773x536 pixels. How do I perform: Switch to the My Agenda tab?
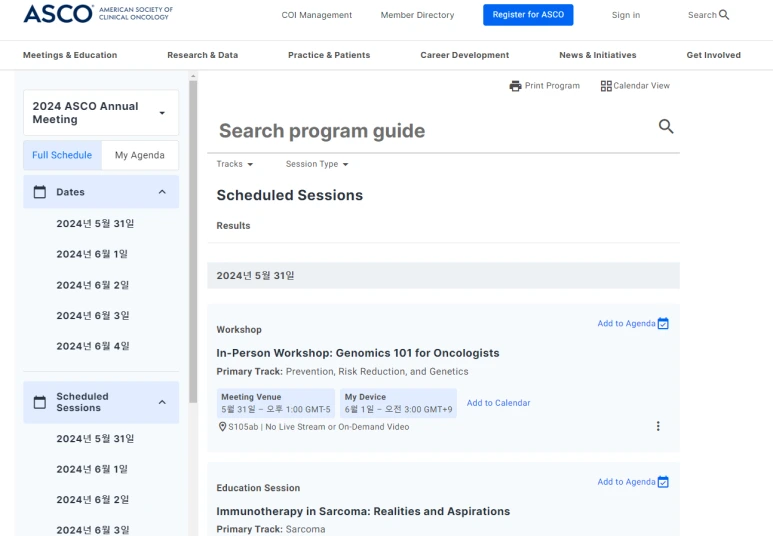click(x=140, y=155)
